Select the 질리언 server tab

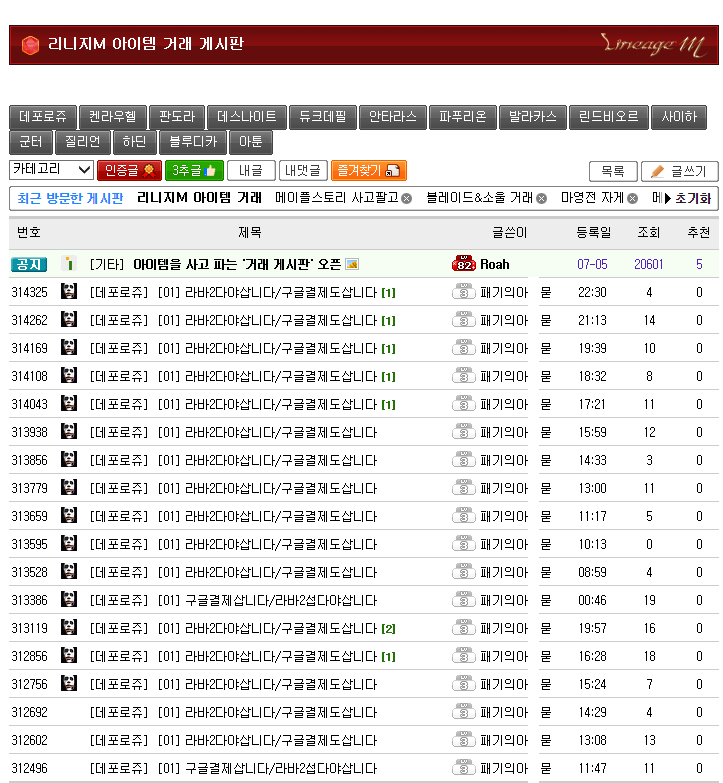click(x=83, y=142)
